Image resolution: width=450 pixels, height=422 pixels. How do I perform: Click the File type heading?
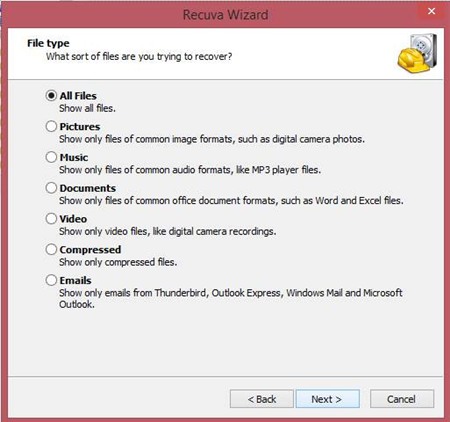click(x=48, y=43)
